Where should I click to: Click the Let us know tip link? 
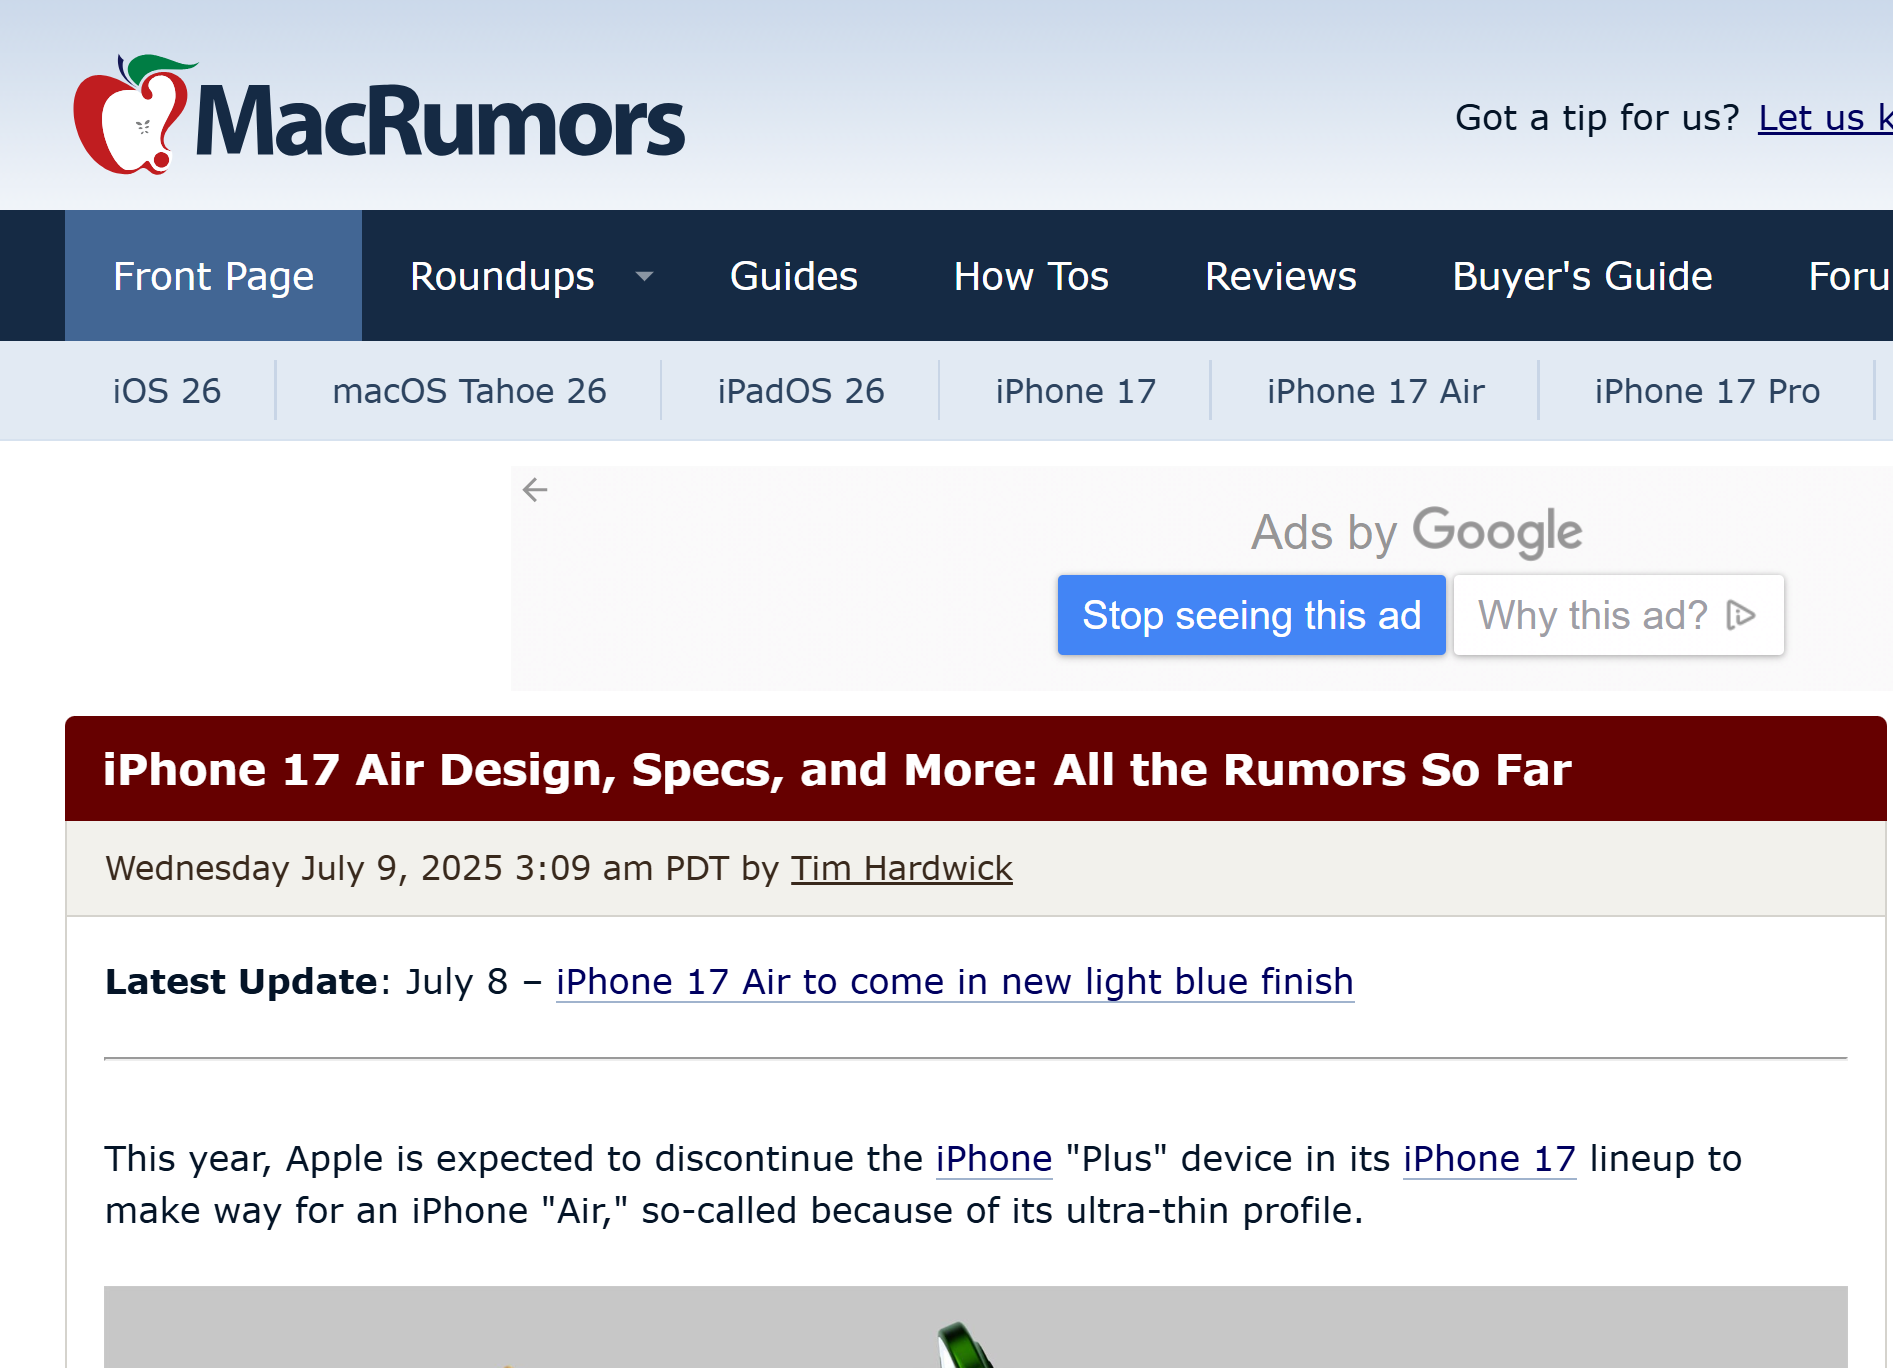1825,118
